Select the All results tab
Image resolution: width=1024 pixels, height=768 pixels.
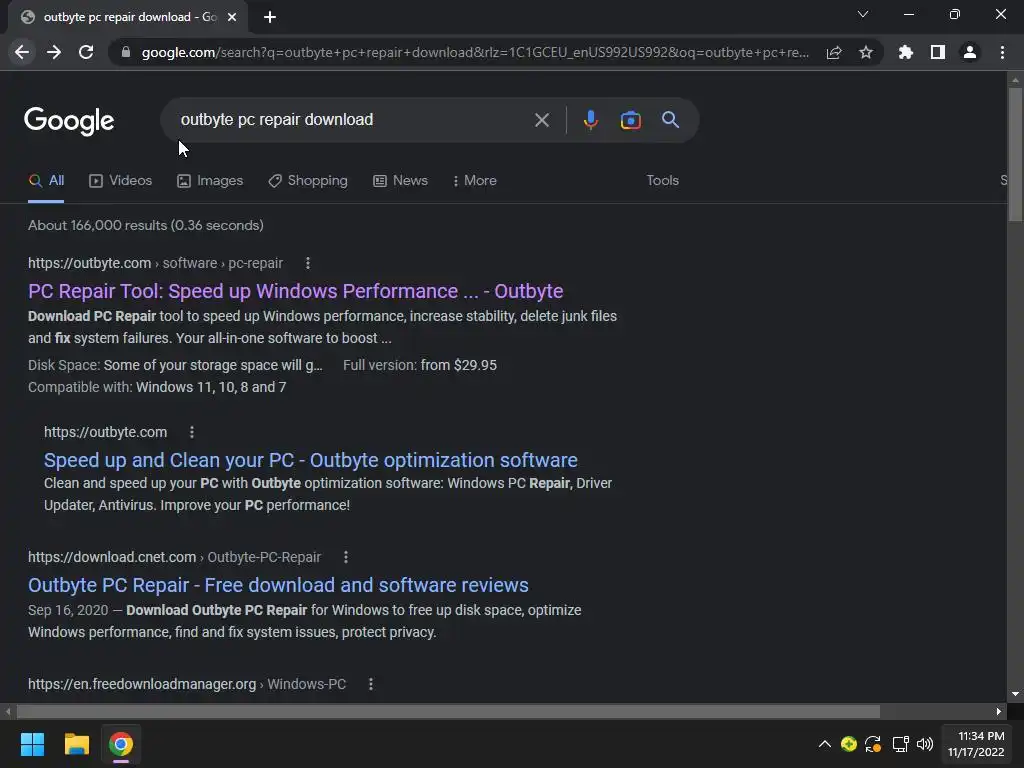[x=46, y=181]
